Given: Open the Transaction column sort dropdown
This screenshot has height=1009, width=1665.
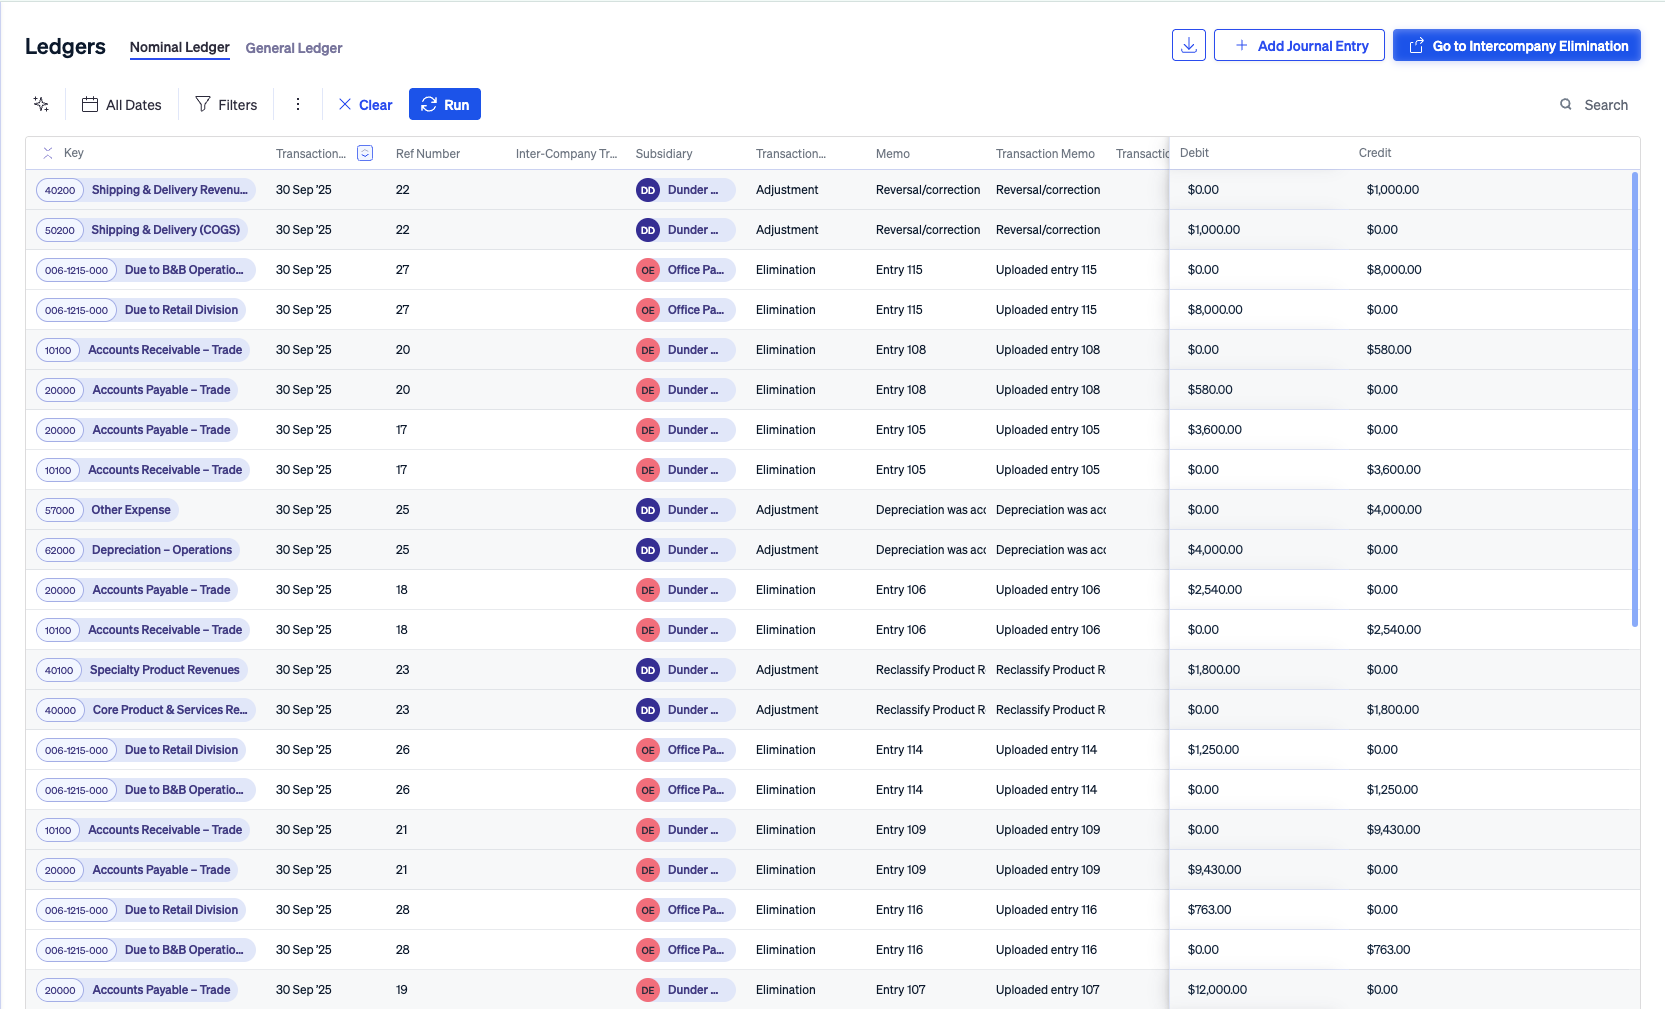Looking at the screenshot, I should (x=365, y=153).
